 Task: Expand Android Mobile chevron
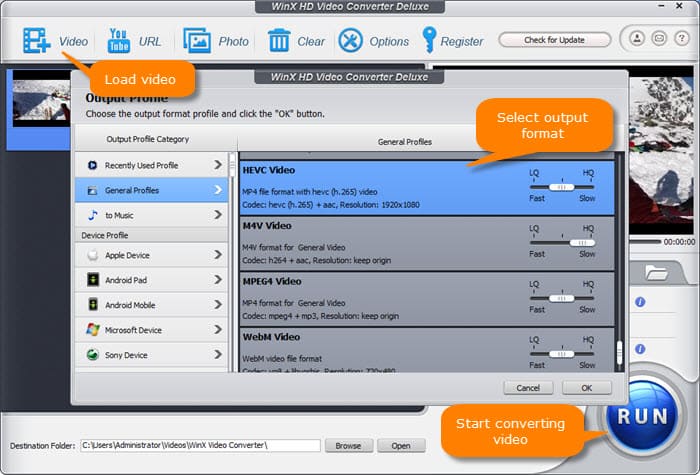point(218,304)
